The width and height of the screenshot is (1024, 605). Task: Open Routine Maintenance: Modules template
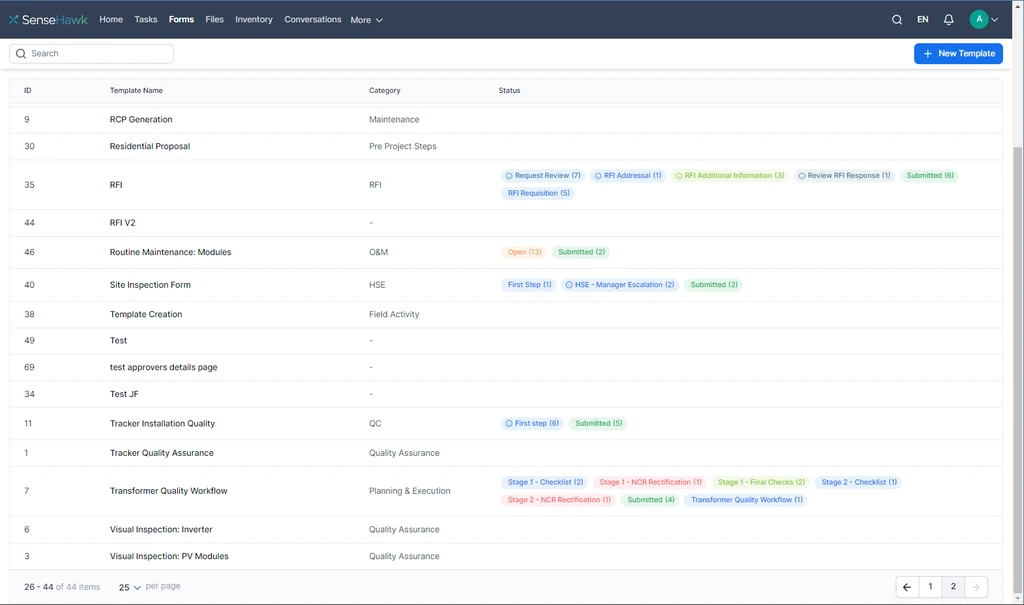tap(170, 252)
